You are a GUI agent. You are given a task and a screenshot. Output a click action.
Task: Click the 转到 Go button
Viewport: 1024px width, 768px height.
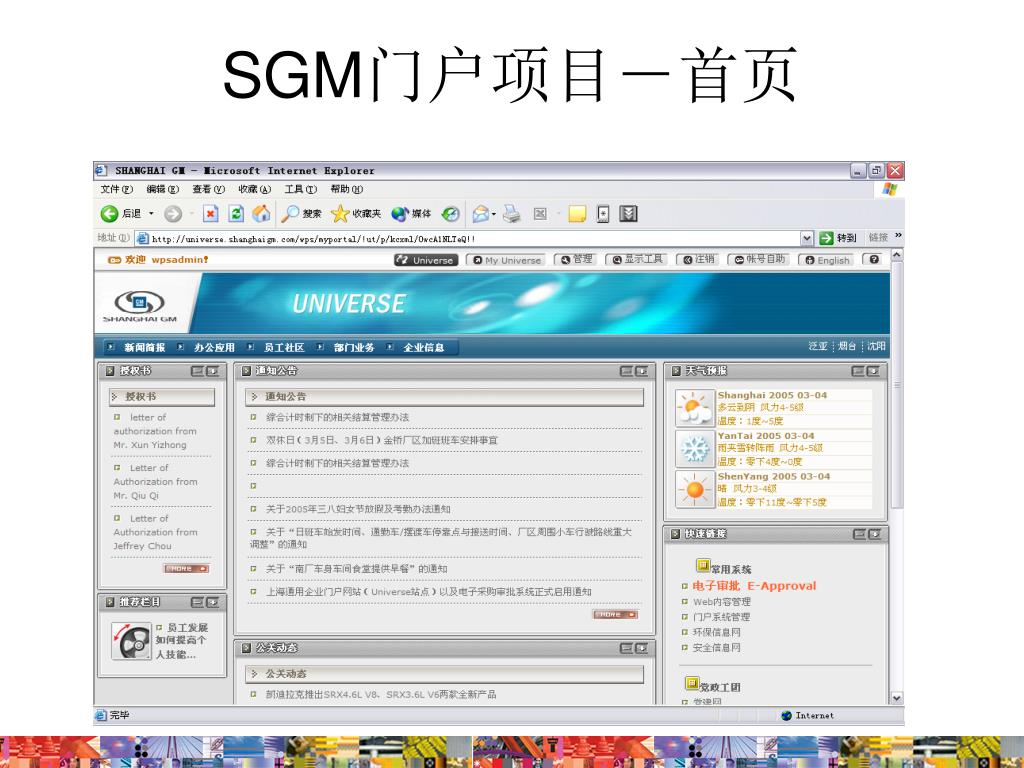tap(838, 238)
